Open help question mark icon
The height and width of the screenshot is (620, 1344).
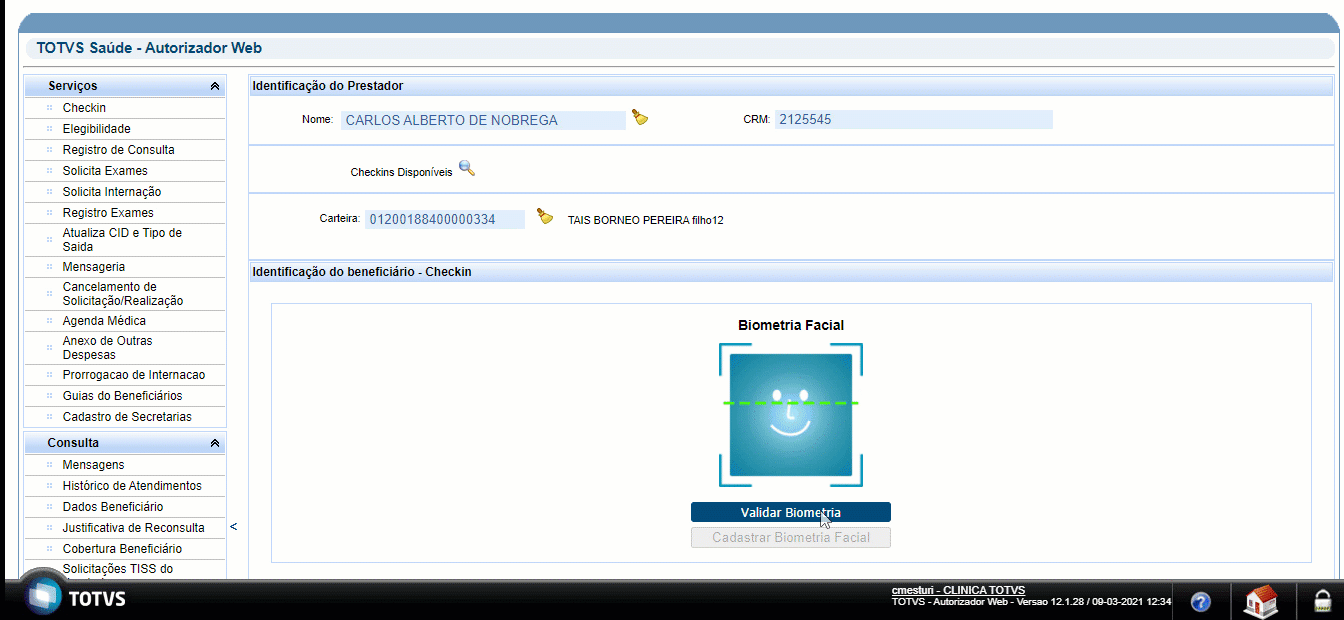[1201, 602]
